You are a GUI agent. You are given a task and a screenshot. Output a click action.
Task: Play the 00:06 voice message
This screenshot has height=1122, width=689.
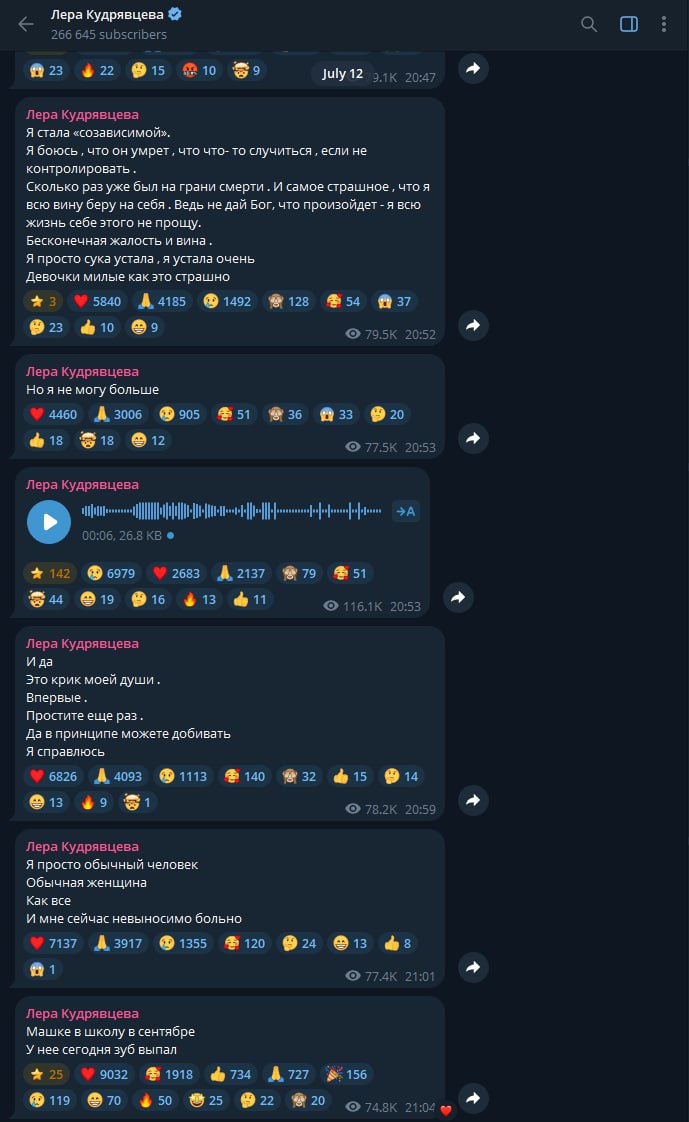[x=49, y=522]
